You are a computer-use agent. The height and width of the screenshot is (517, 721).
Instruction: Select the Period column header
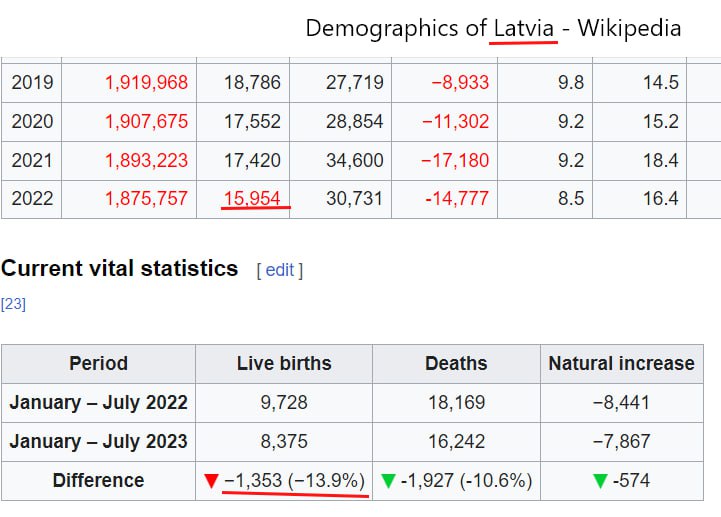click(98, 363)
